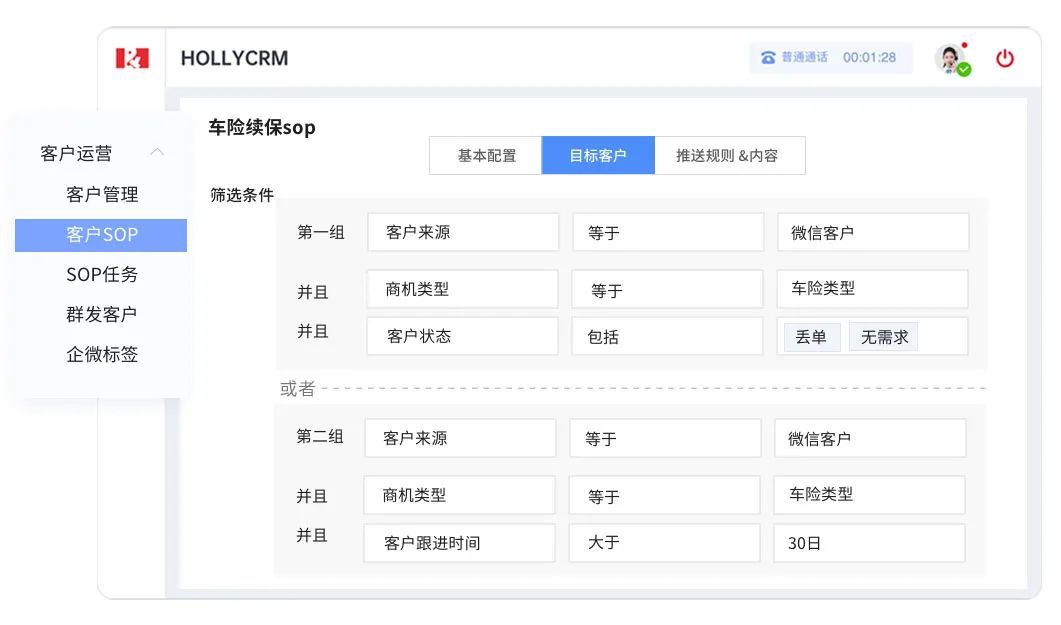Image resolution: width=1061 pixels, height=625 pixels.
Task: Open first group 包括 operator dropdown
Action: point(667,337)
